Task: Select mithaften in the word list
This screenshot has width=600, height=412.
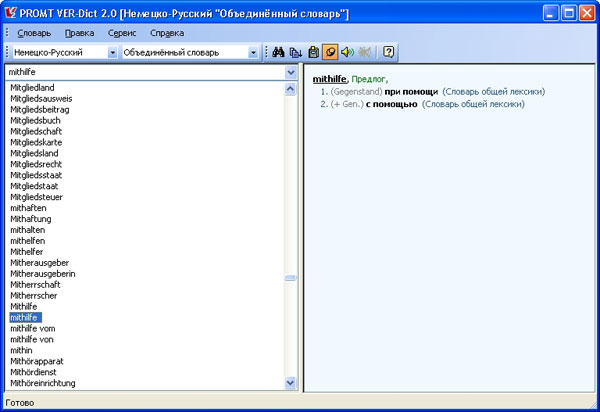Action: tap(28, 208)
